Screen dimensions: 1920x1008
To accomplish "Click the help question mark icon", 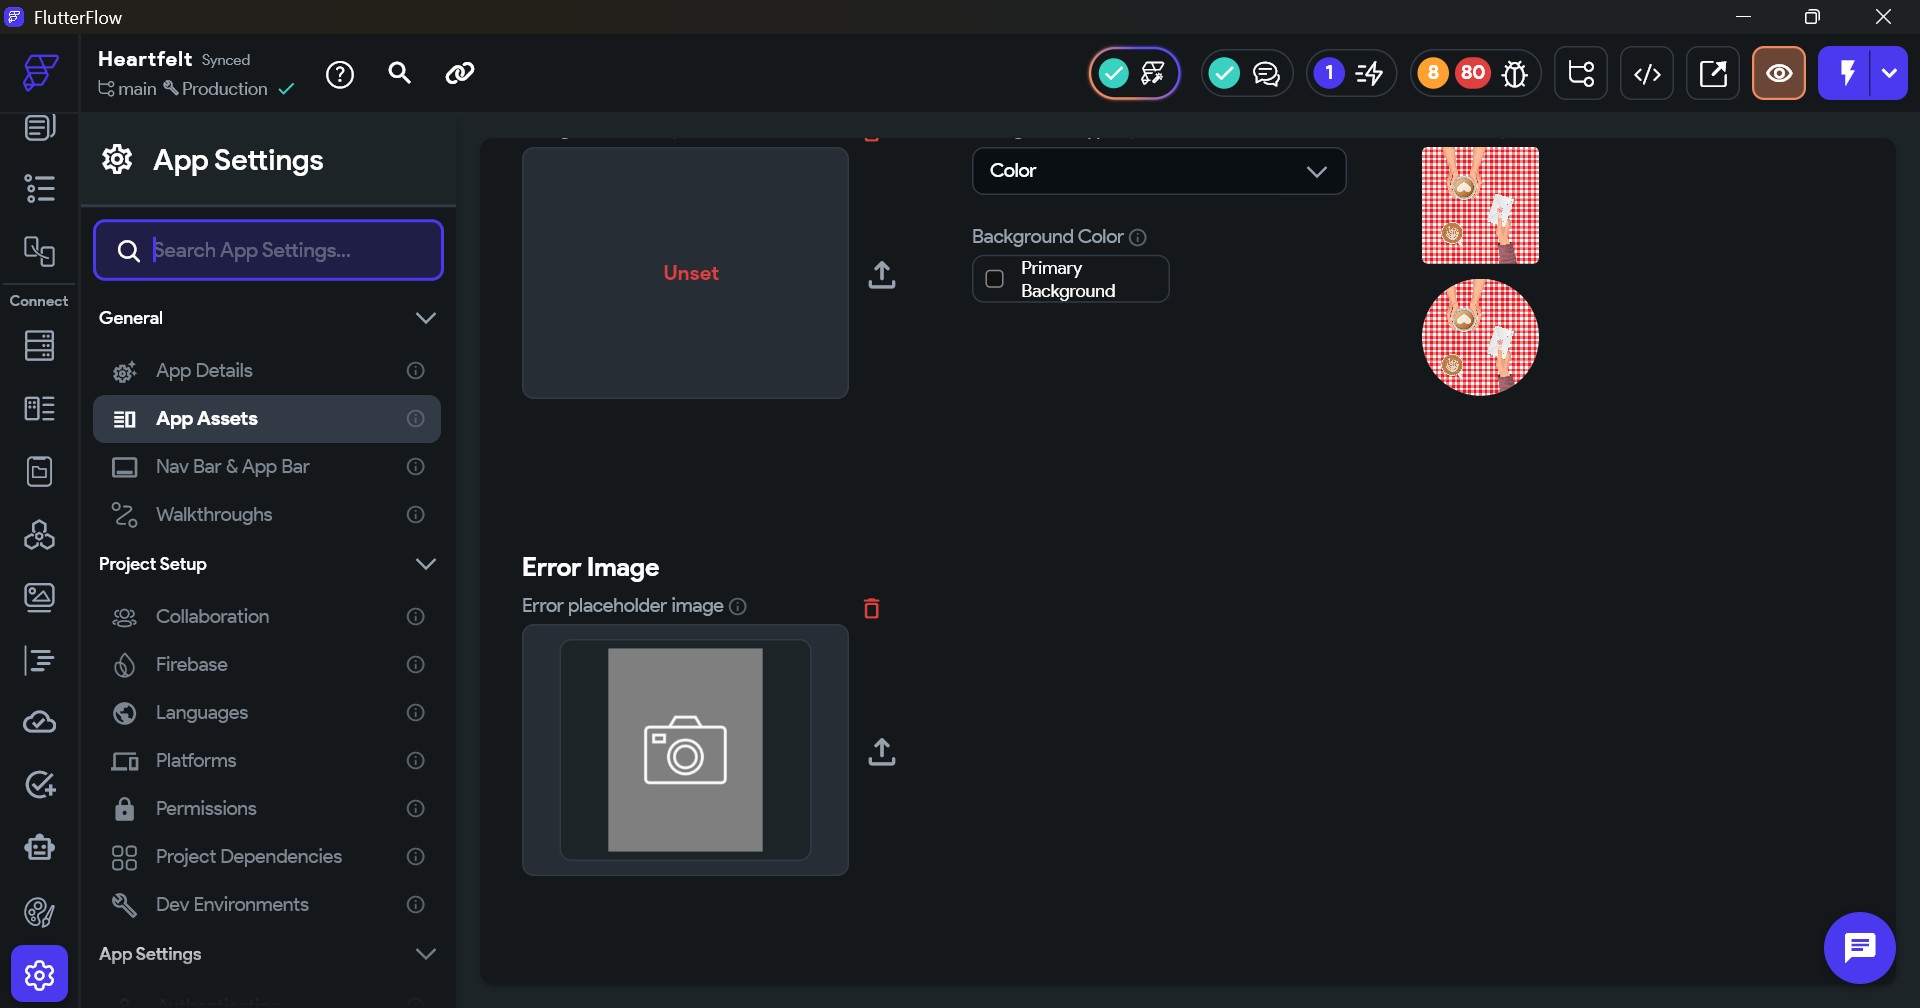I will pos(340,74).
